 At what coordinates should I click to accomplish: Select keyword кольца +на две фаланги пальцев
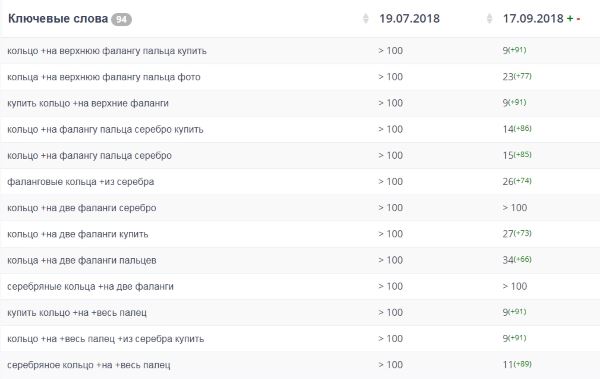coord(82,260)
